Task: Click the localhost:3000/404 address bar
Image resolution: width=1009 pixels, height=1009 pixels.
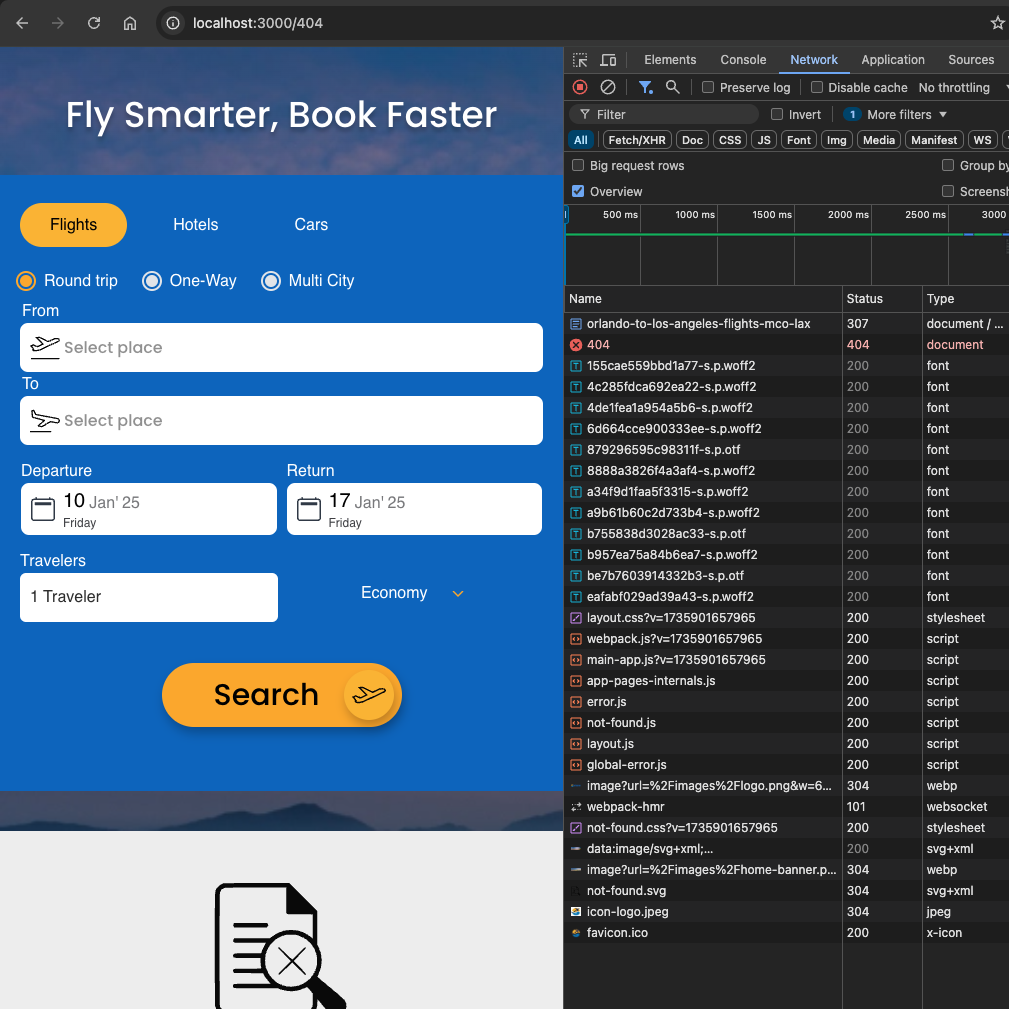Action: [x=573, y=23]
